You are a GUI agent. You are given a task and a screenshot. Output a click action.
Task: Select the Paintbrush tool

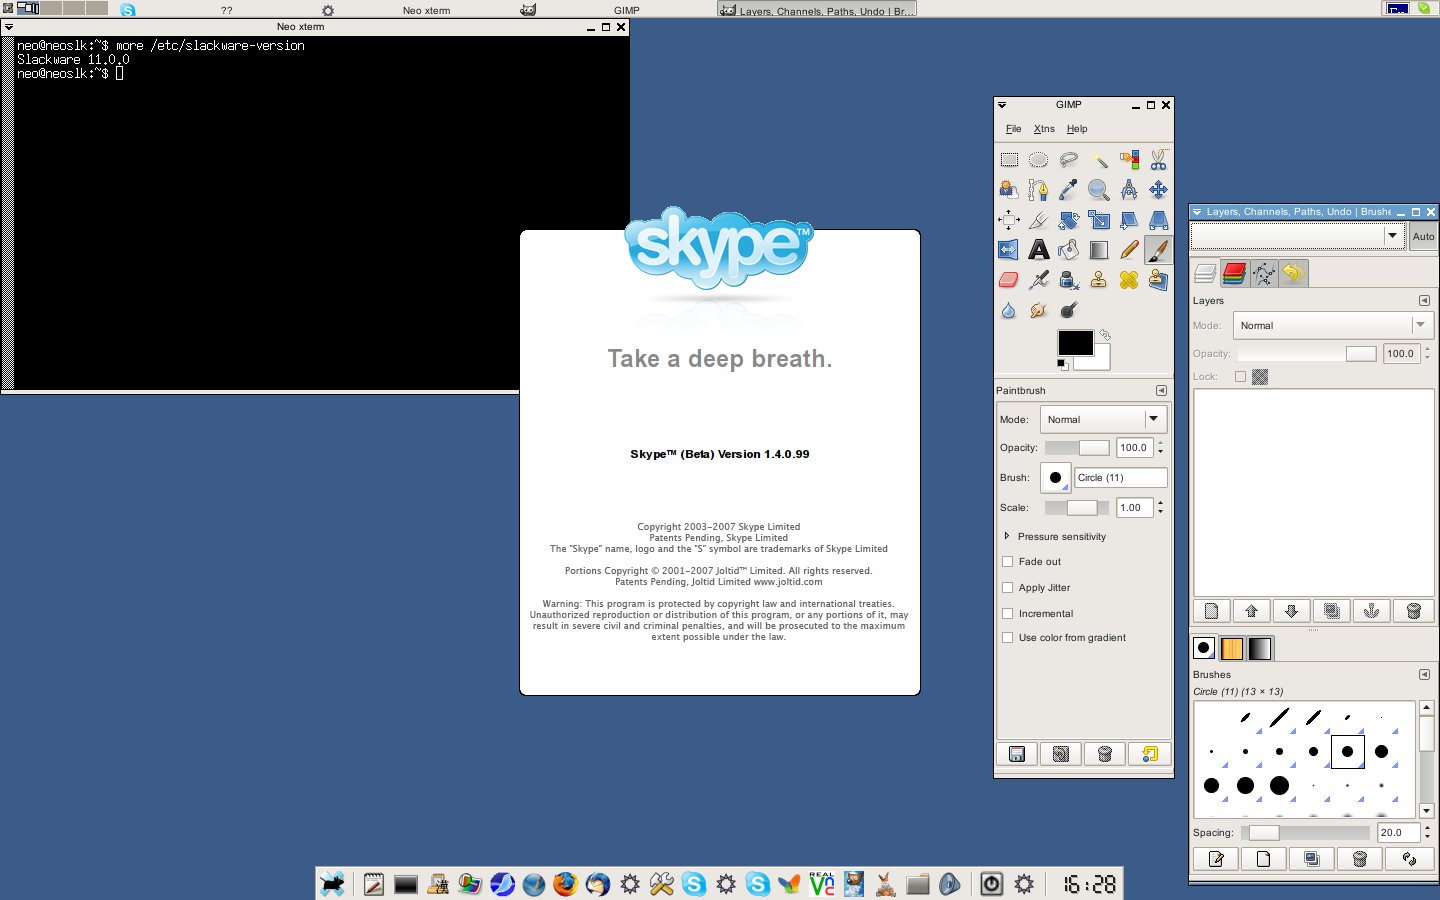click(x=1158, y=250)
